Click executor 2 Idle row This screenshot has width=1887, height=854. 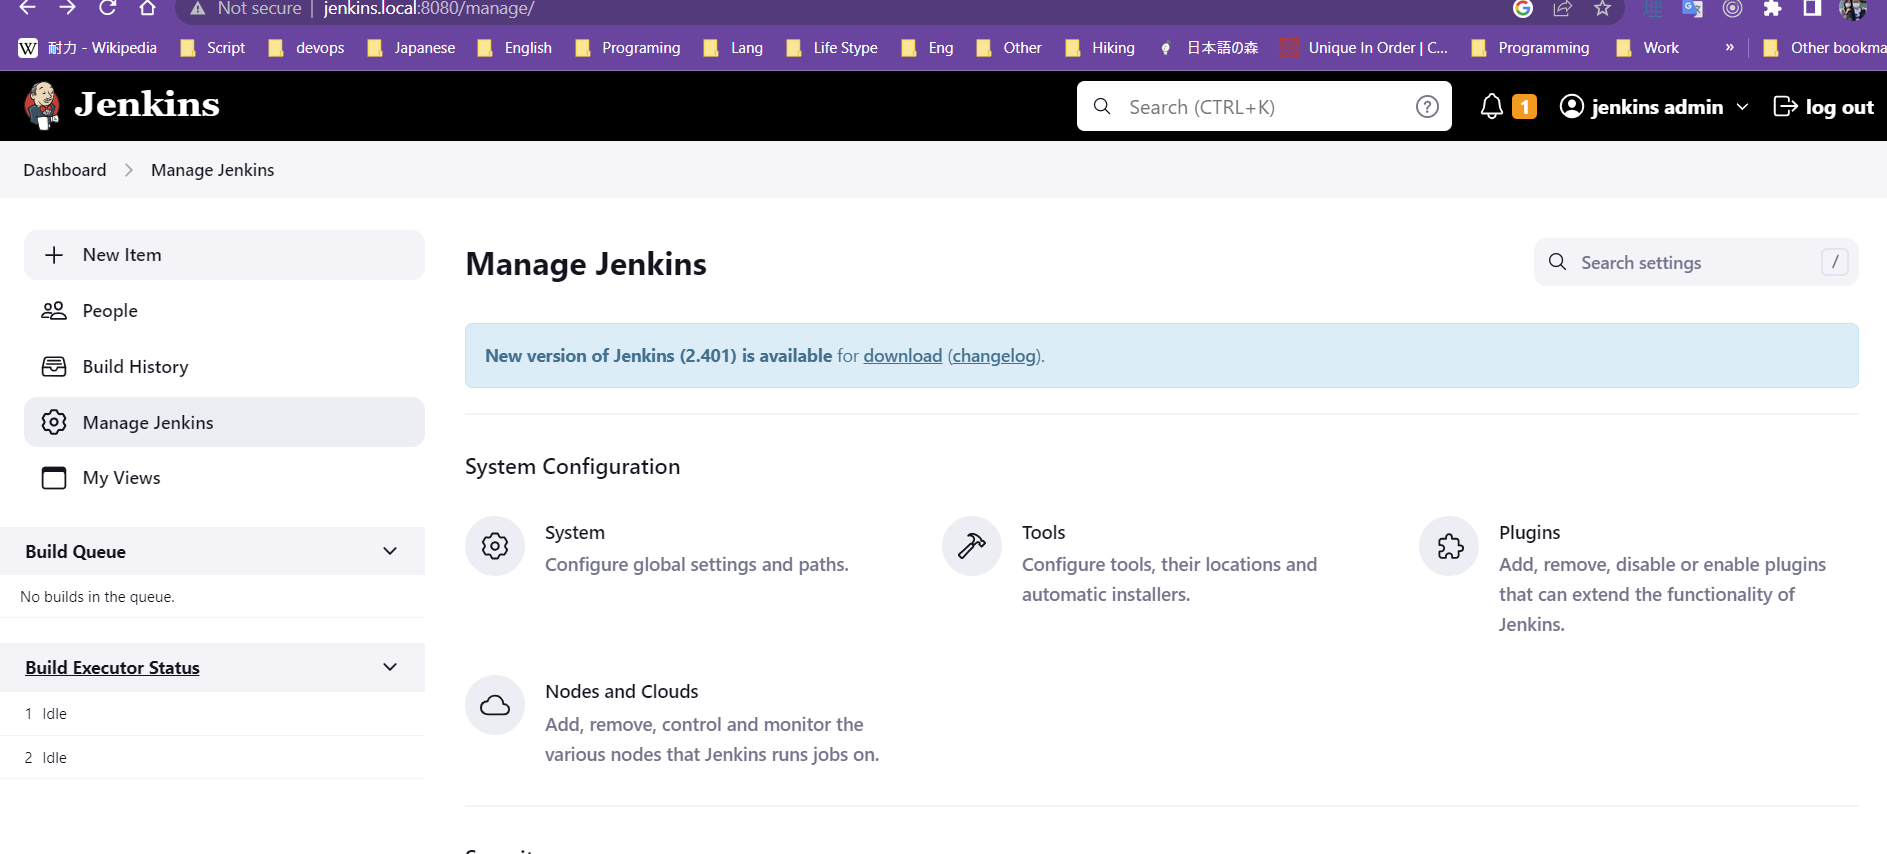[212, 757]
